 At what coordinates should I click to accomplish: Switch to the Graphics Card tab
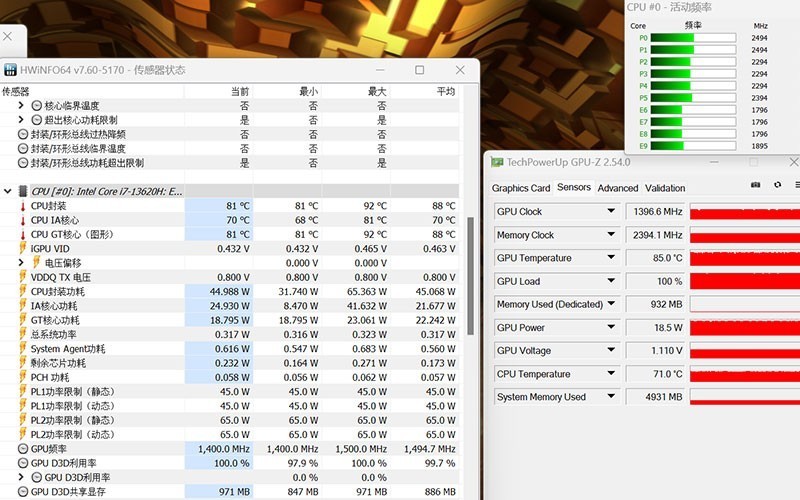[x=521, y=188]
